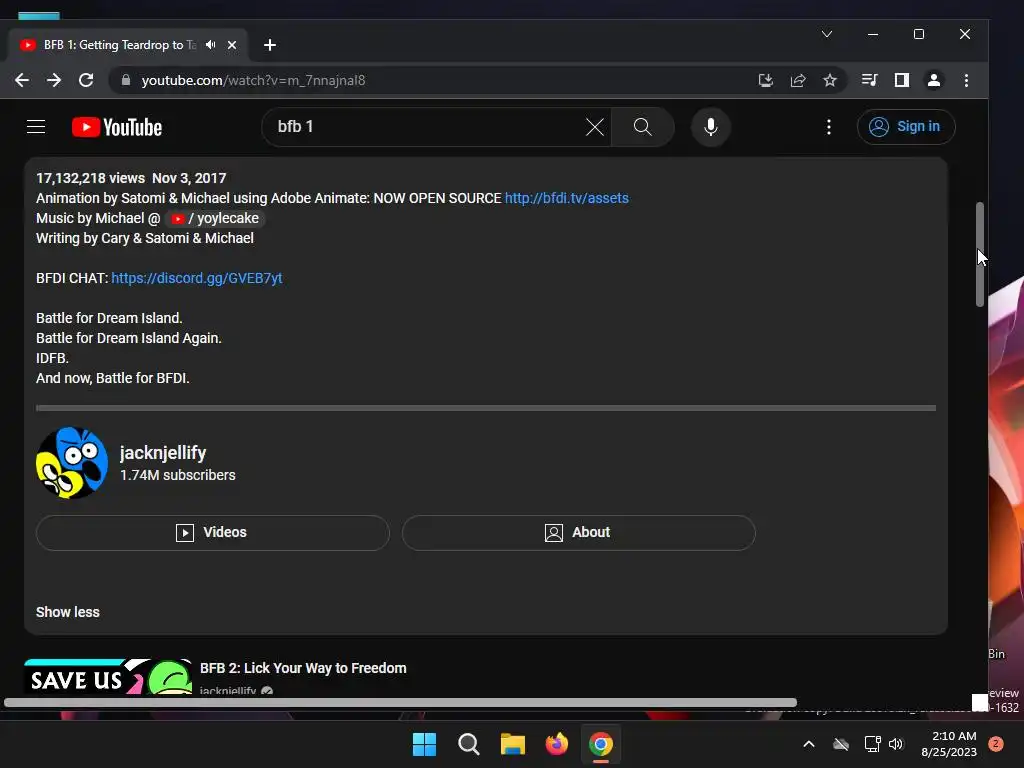1024x768 pixels.
Task: Reload the current page
Action: 86,80
